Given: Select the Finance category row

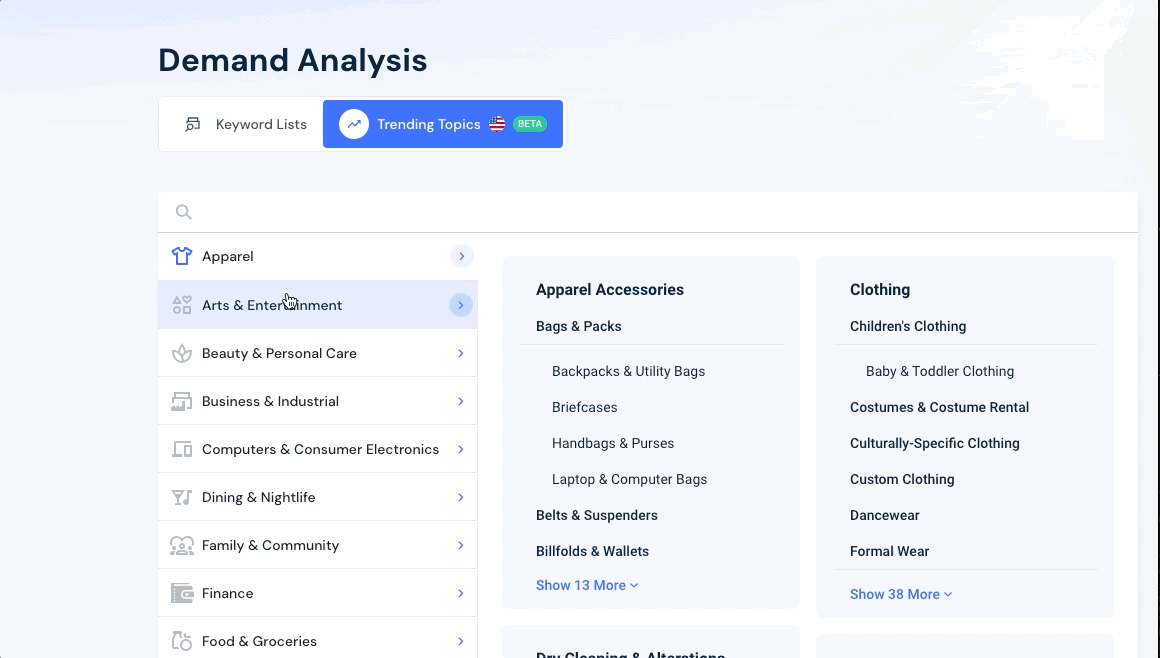Looking at the screenshot, I should (x=317, y=593).
